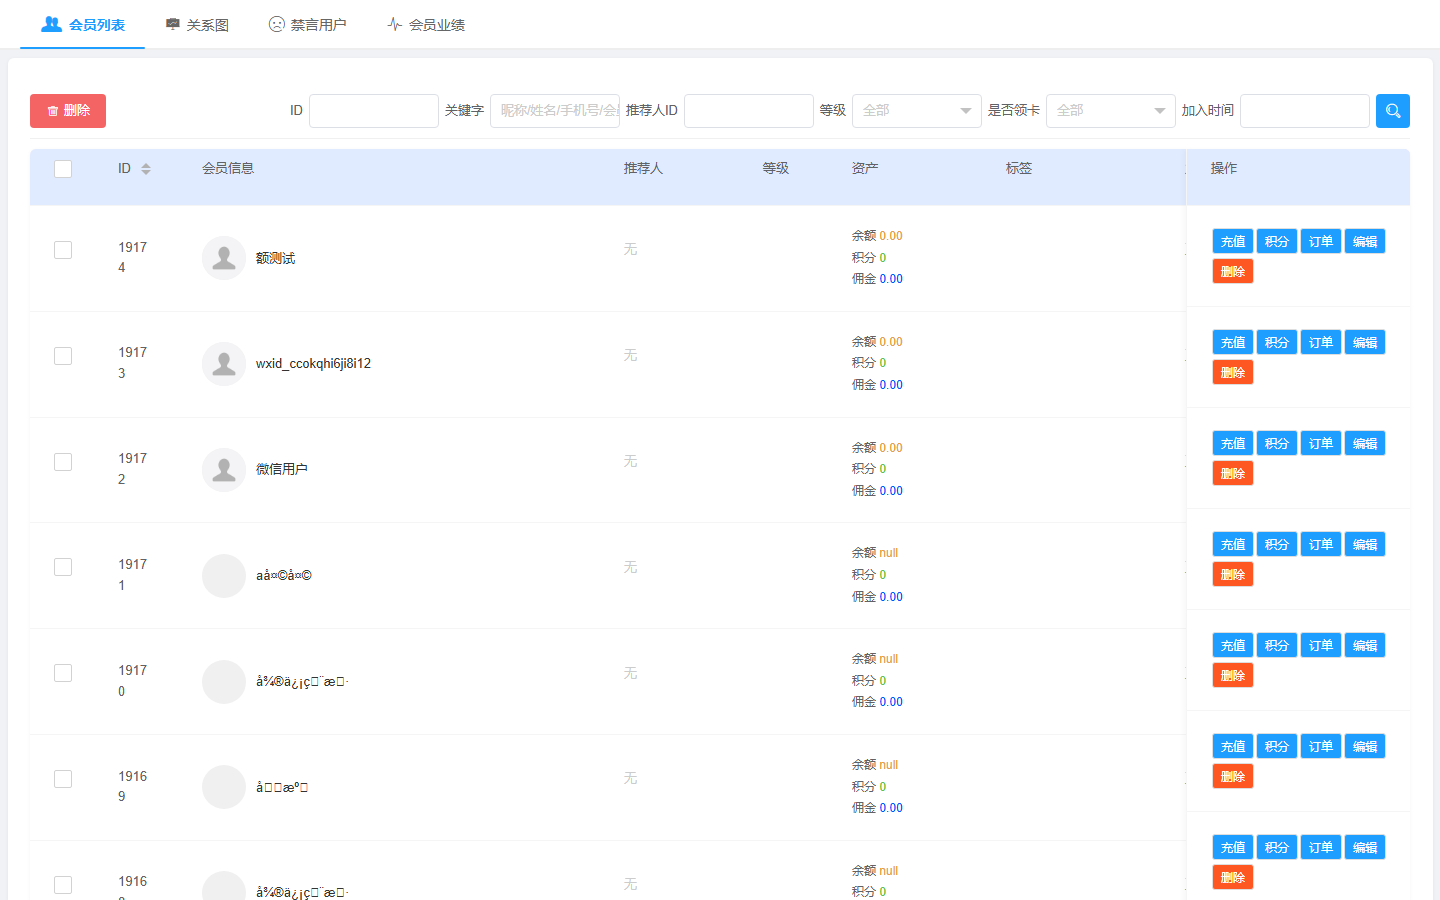Click member name 额测试
This screenshot has width=1440, height=900.
[275, 258]
